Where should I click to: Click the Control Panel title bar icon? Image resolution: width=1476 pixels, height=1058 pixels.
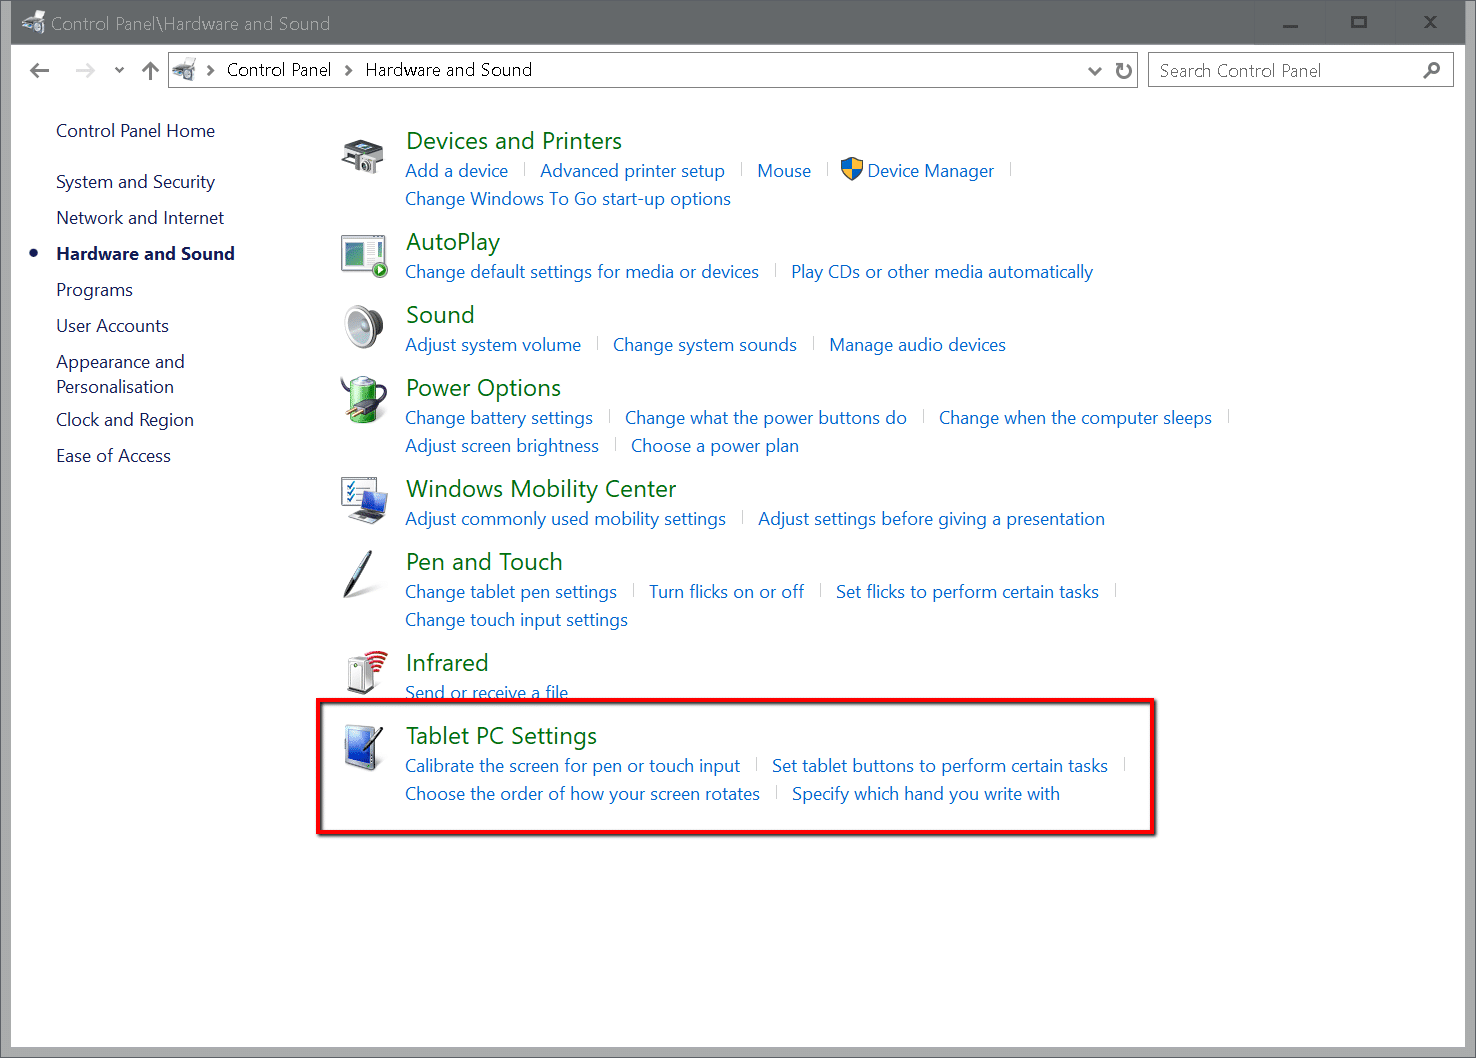(33, 22)
